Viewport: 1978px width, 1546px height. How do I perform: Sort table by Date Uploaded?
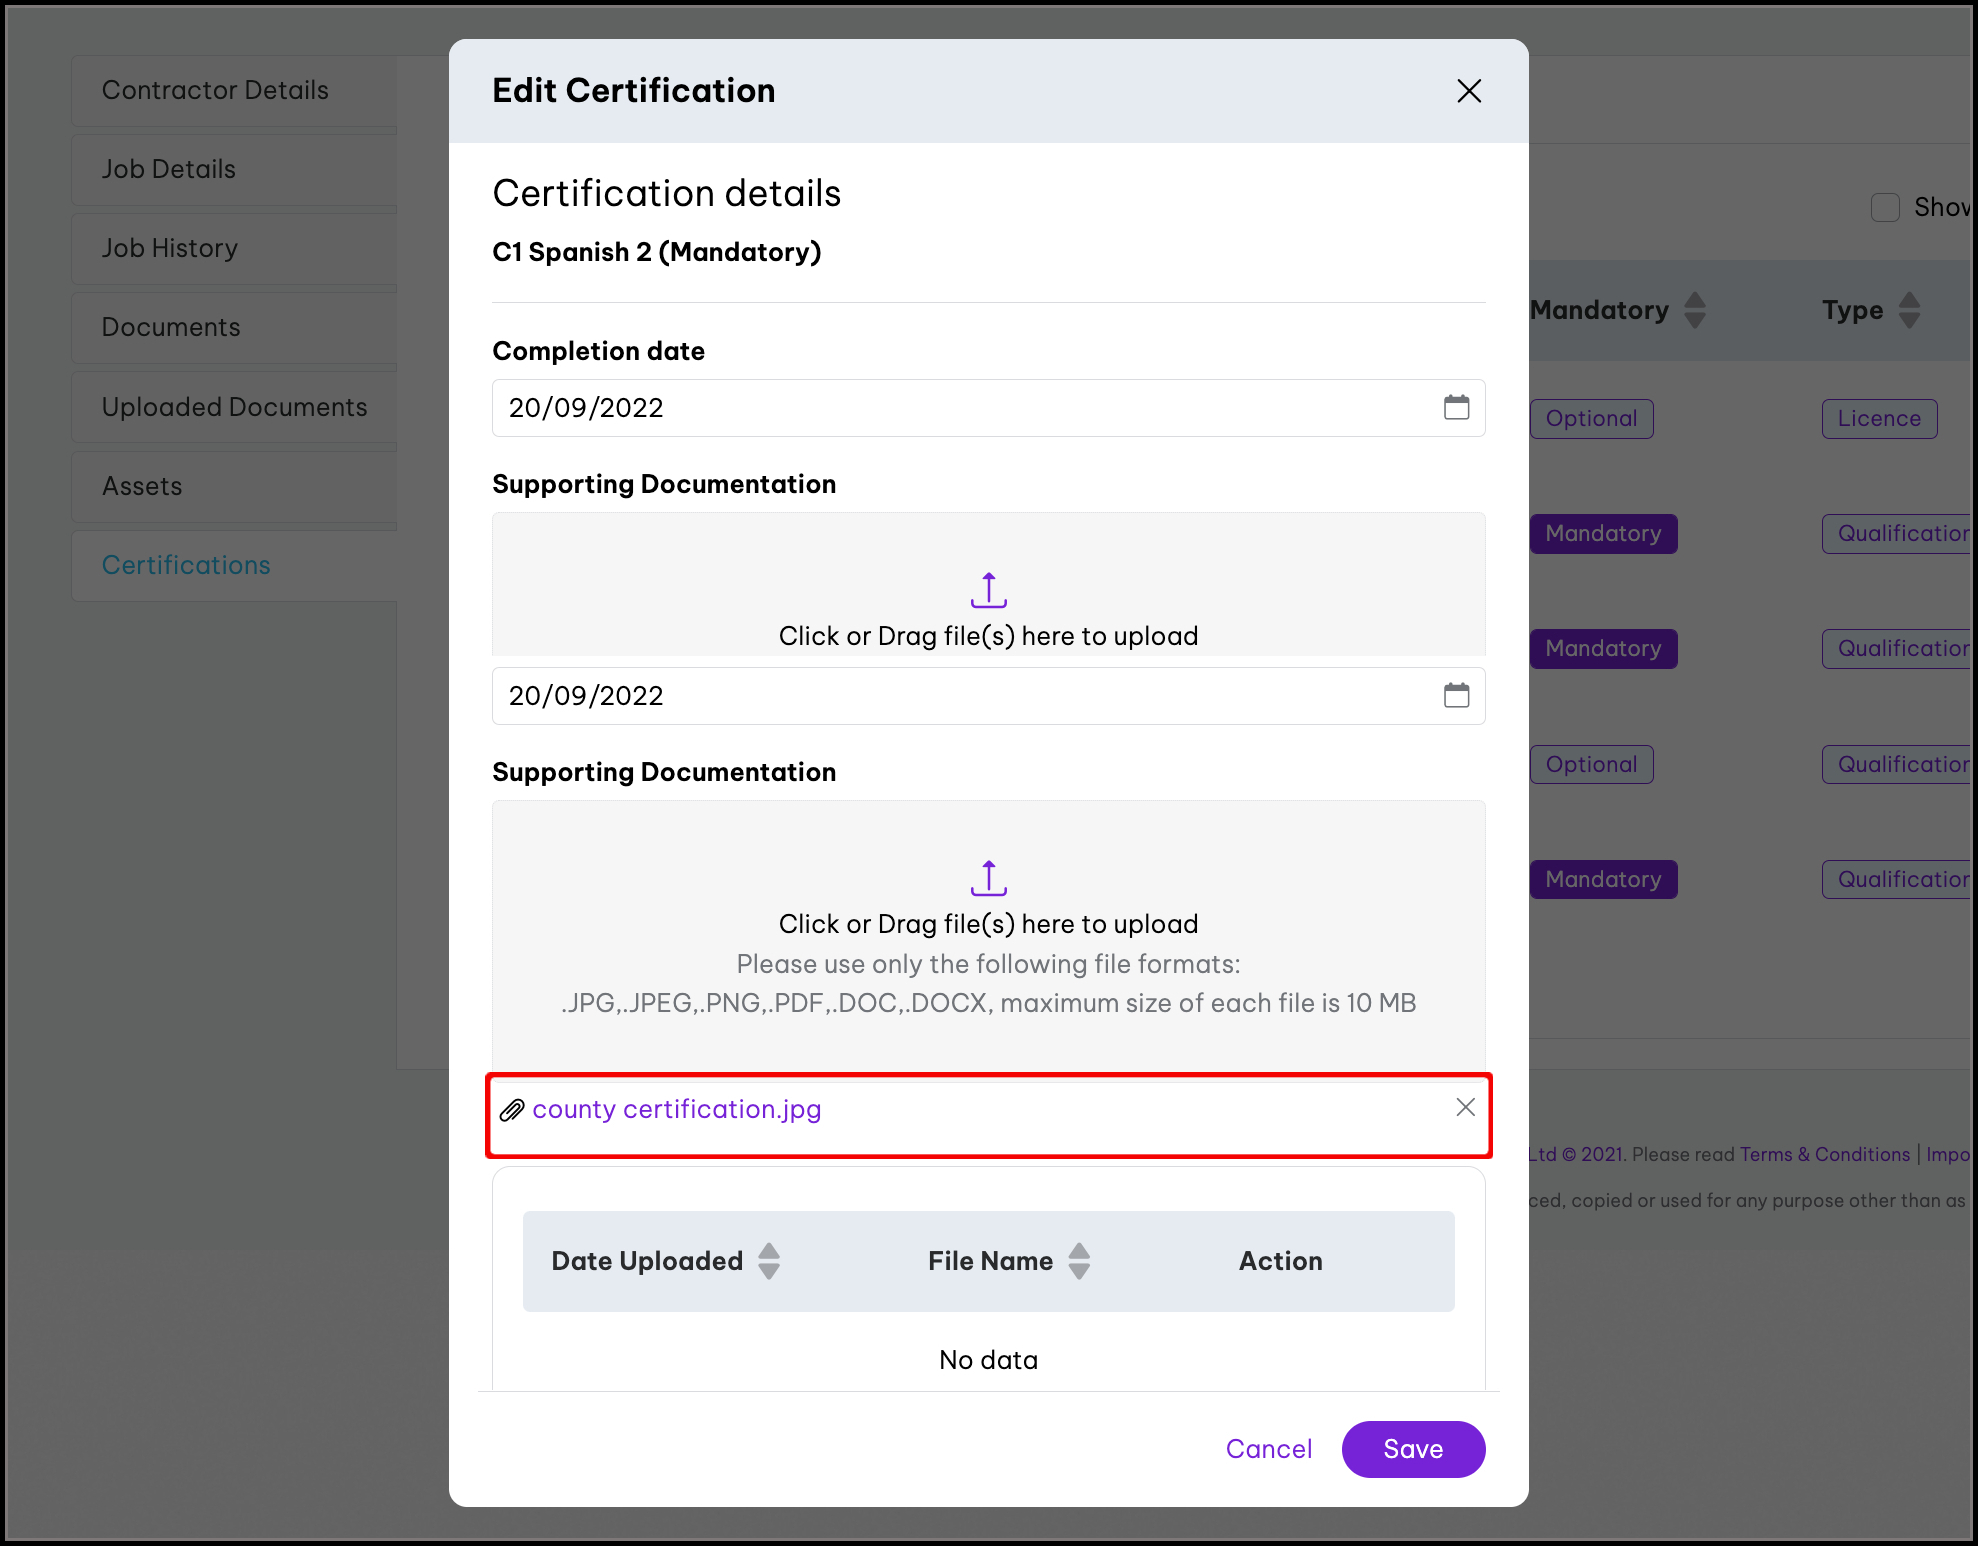point(768,1261)
